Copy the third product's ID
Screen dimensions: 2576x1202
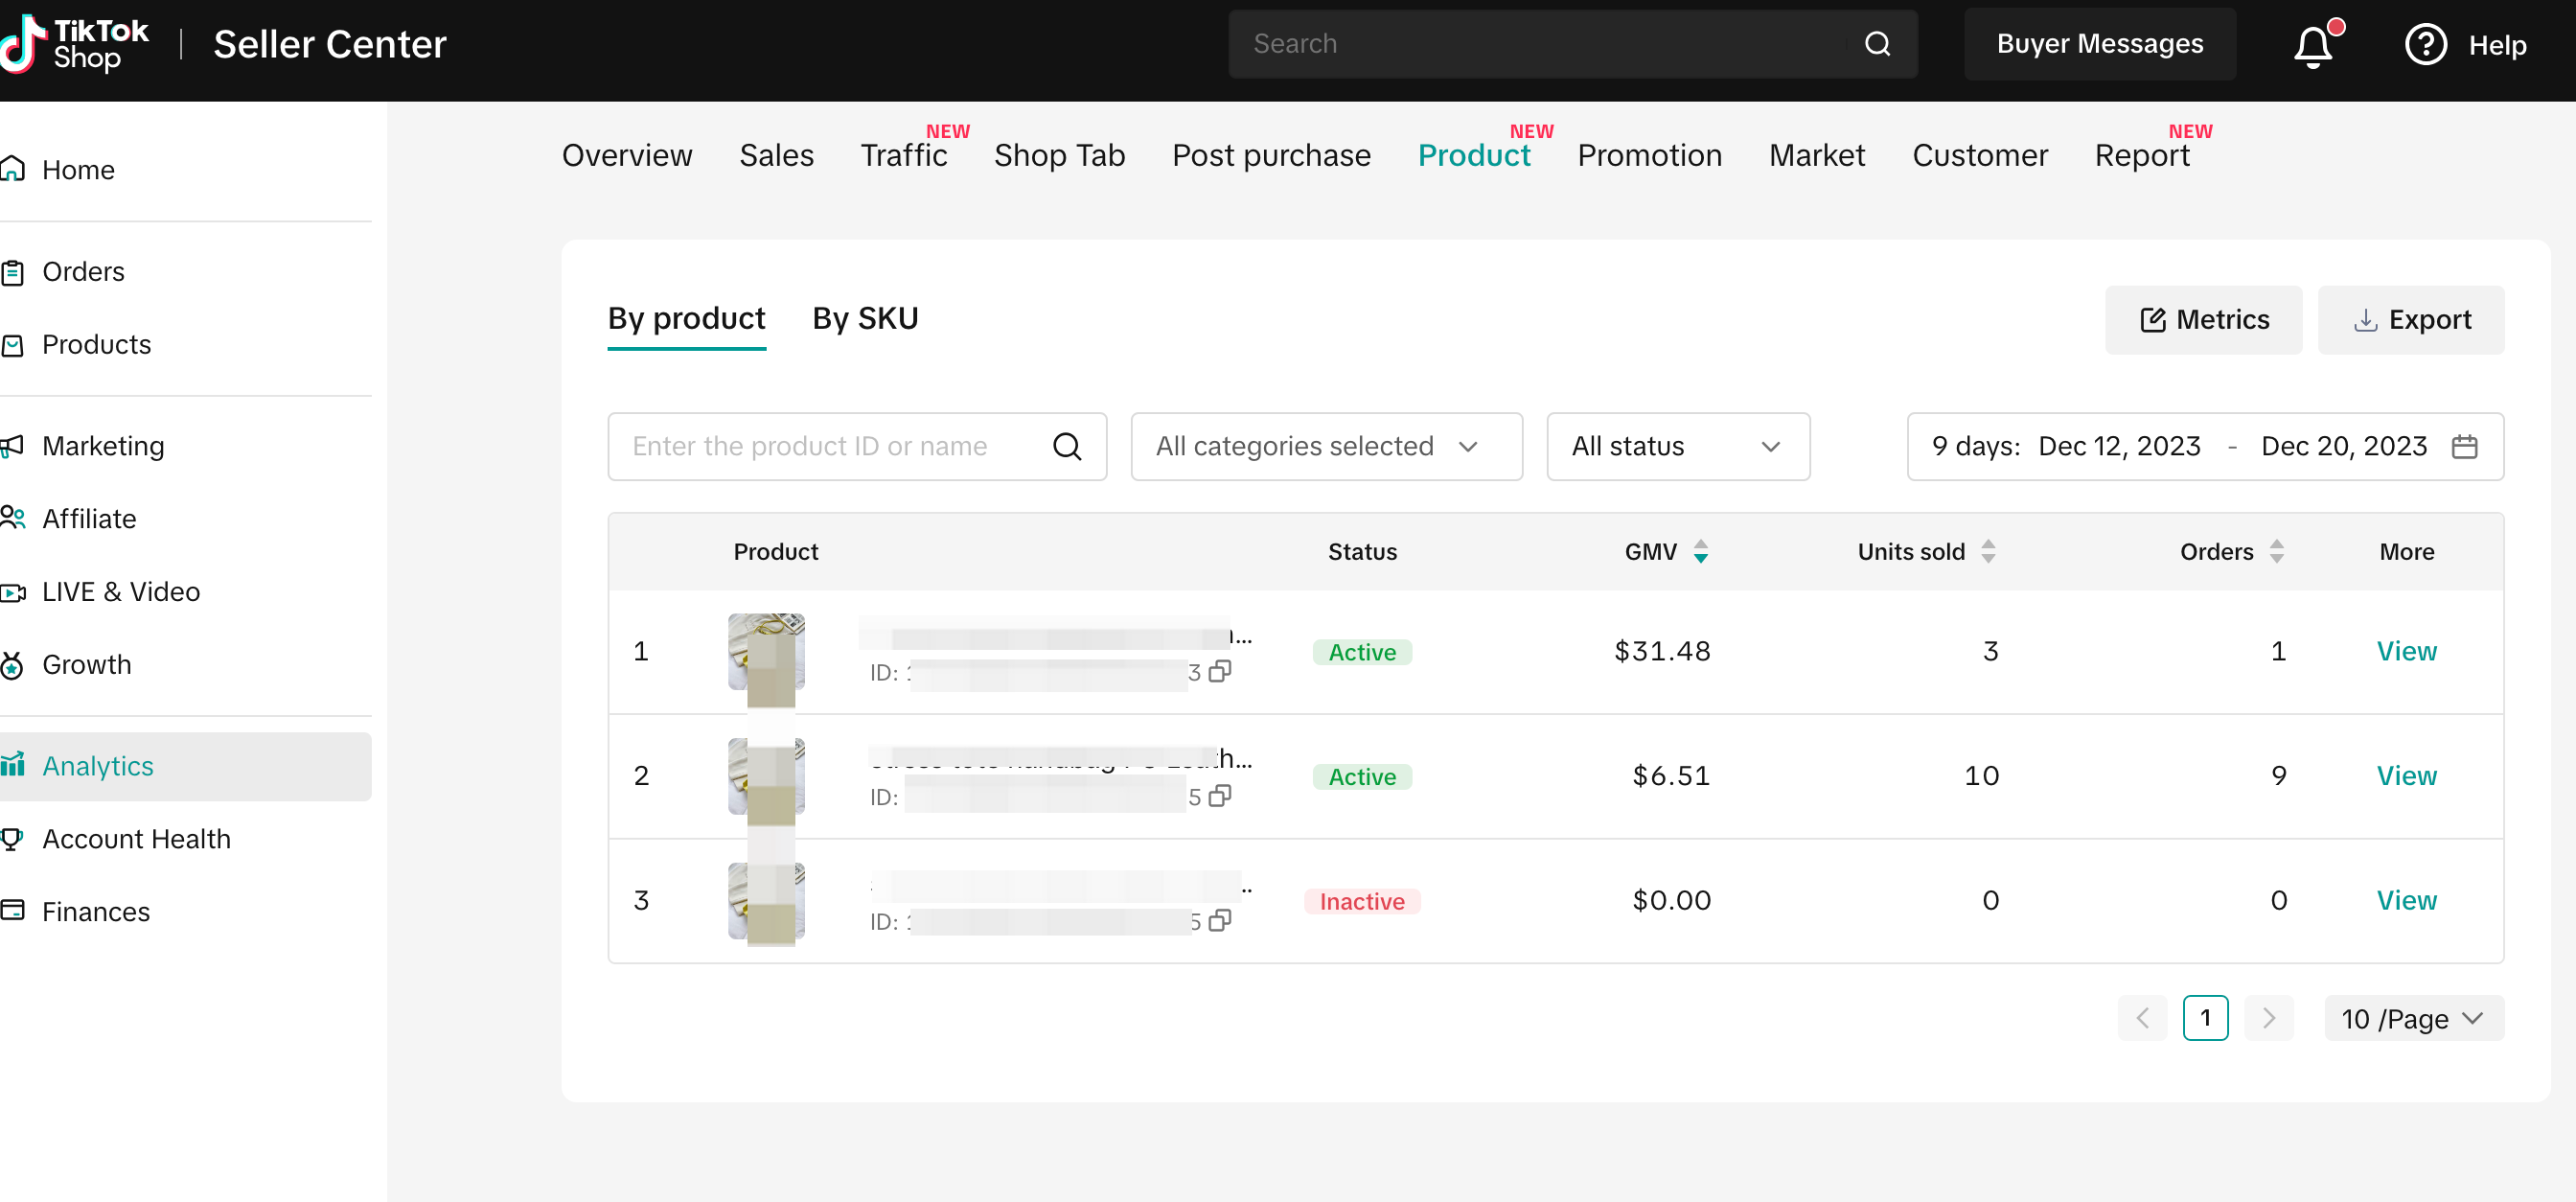pyautogui.click(x=1219, y=921)
